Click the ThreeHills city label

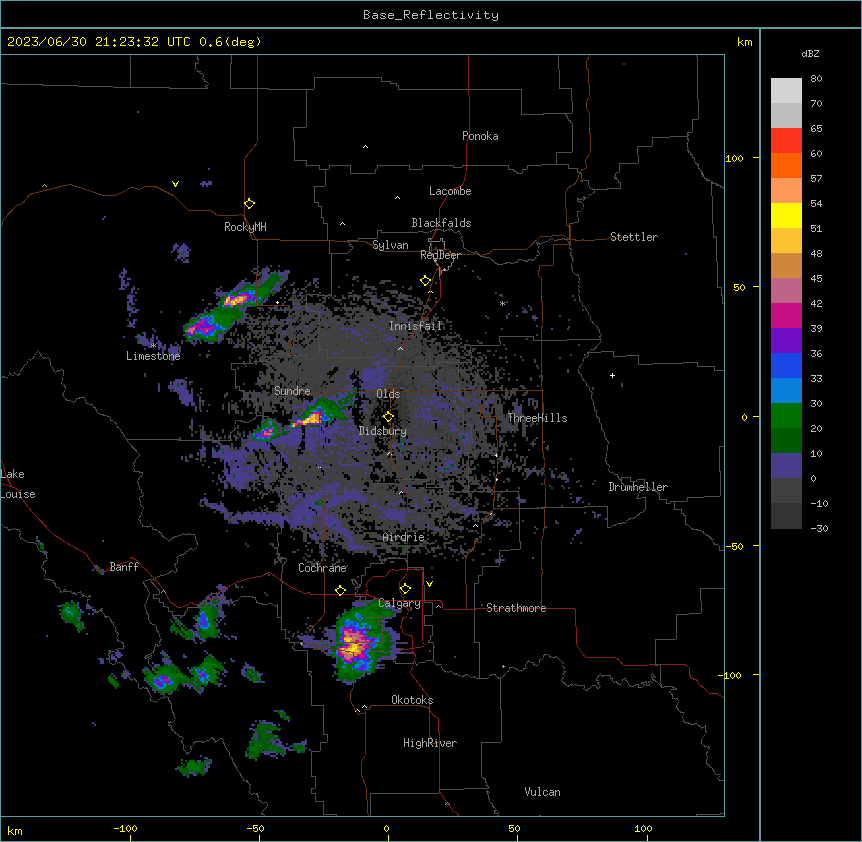point(537,418)
